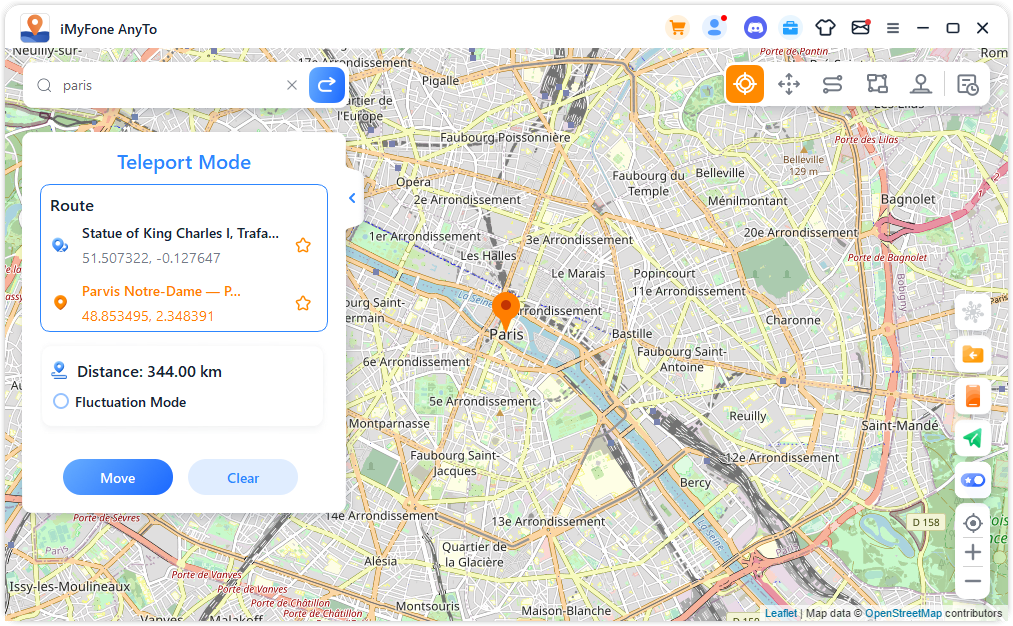This screenshot has width=1013, height=626.
Task: Switch to Jump Teleport mode arrows icon
Action: 789,84
